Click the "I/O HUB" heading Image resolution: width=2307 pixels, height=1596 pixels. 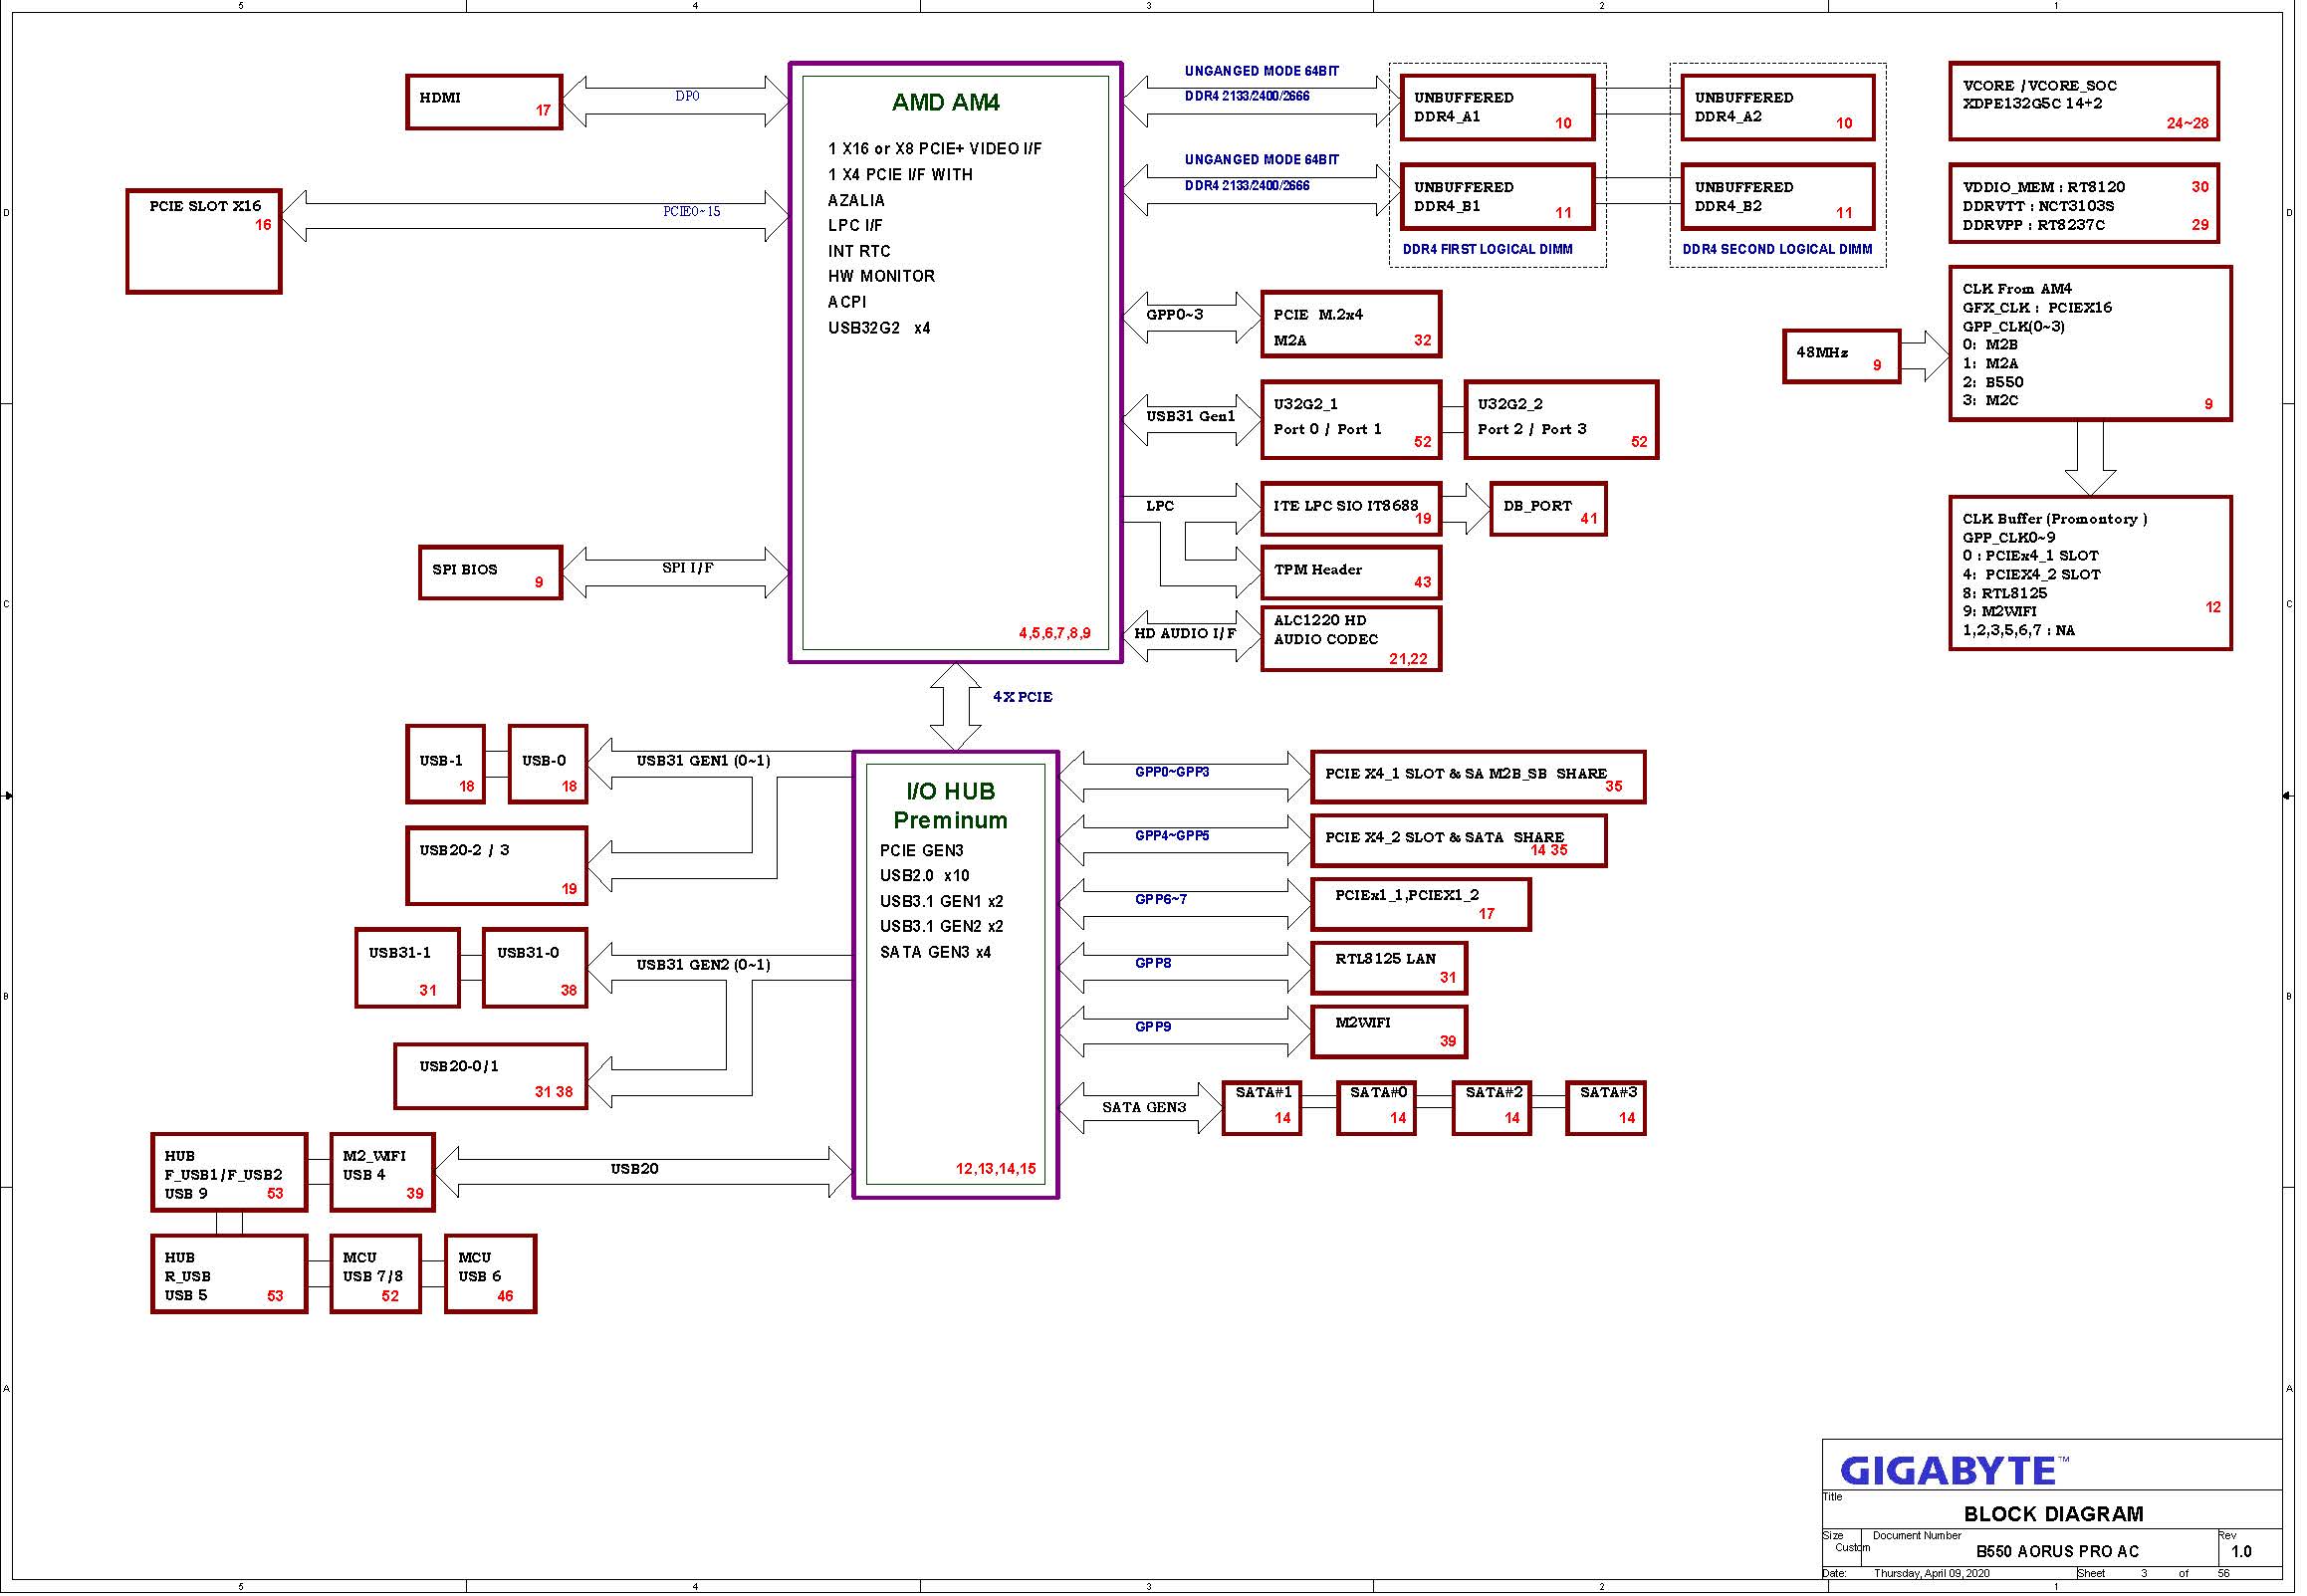point(950,792)
